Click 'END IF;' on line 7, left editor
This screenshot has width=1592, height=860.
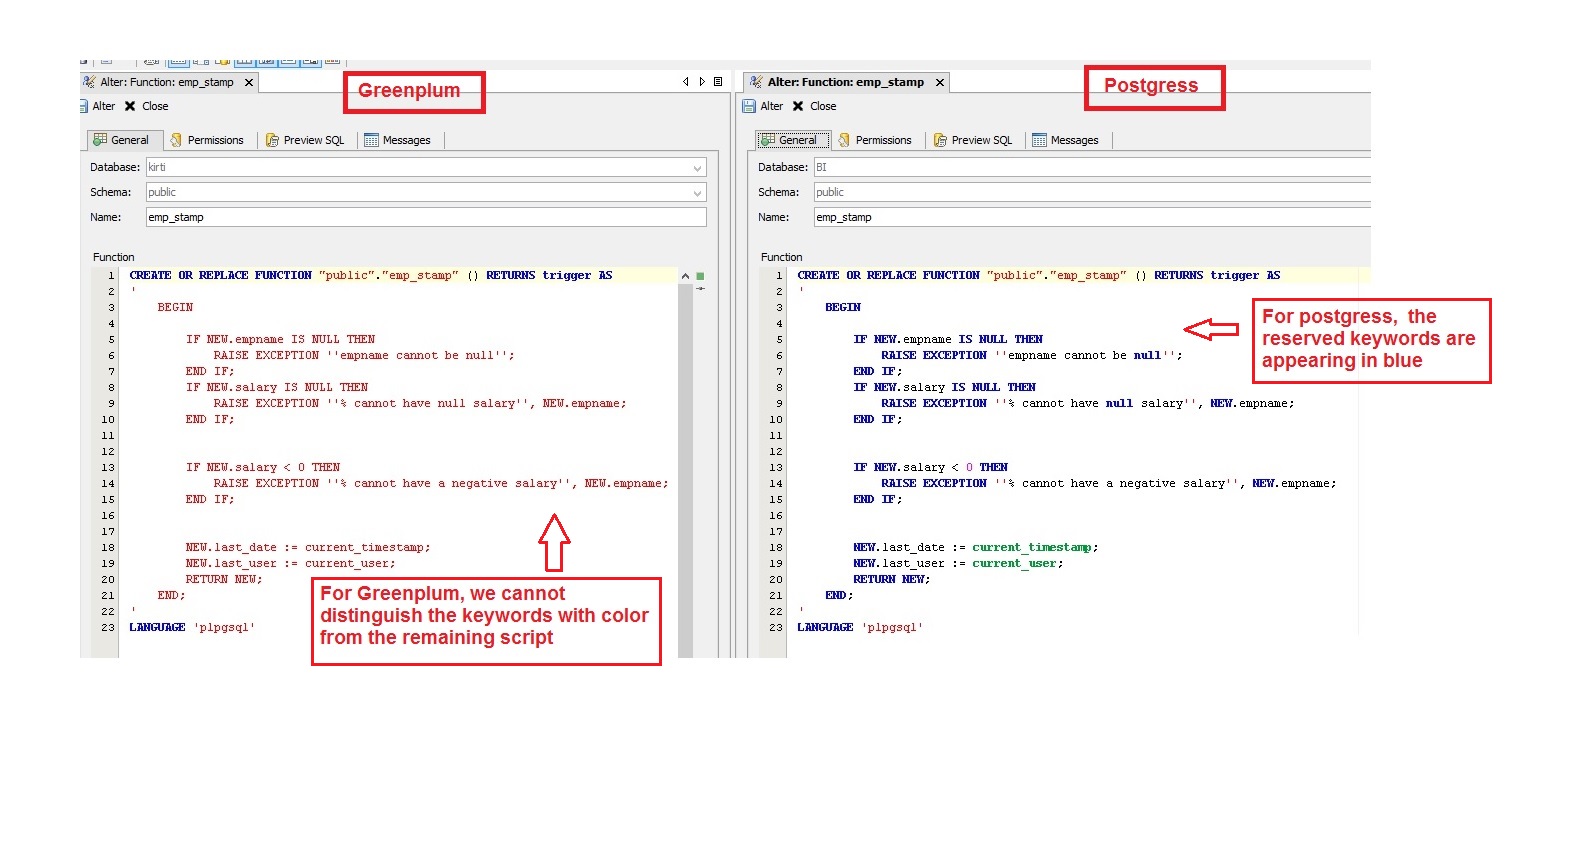(210, 371)
